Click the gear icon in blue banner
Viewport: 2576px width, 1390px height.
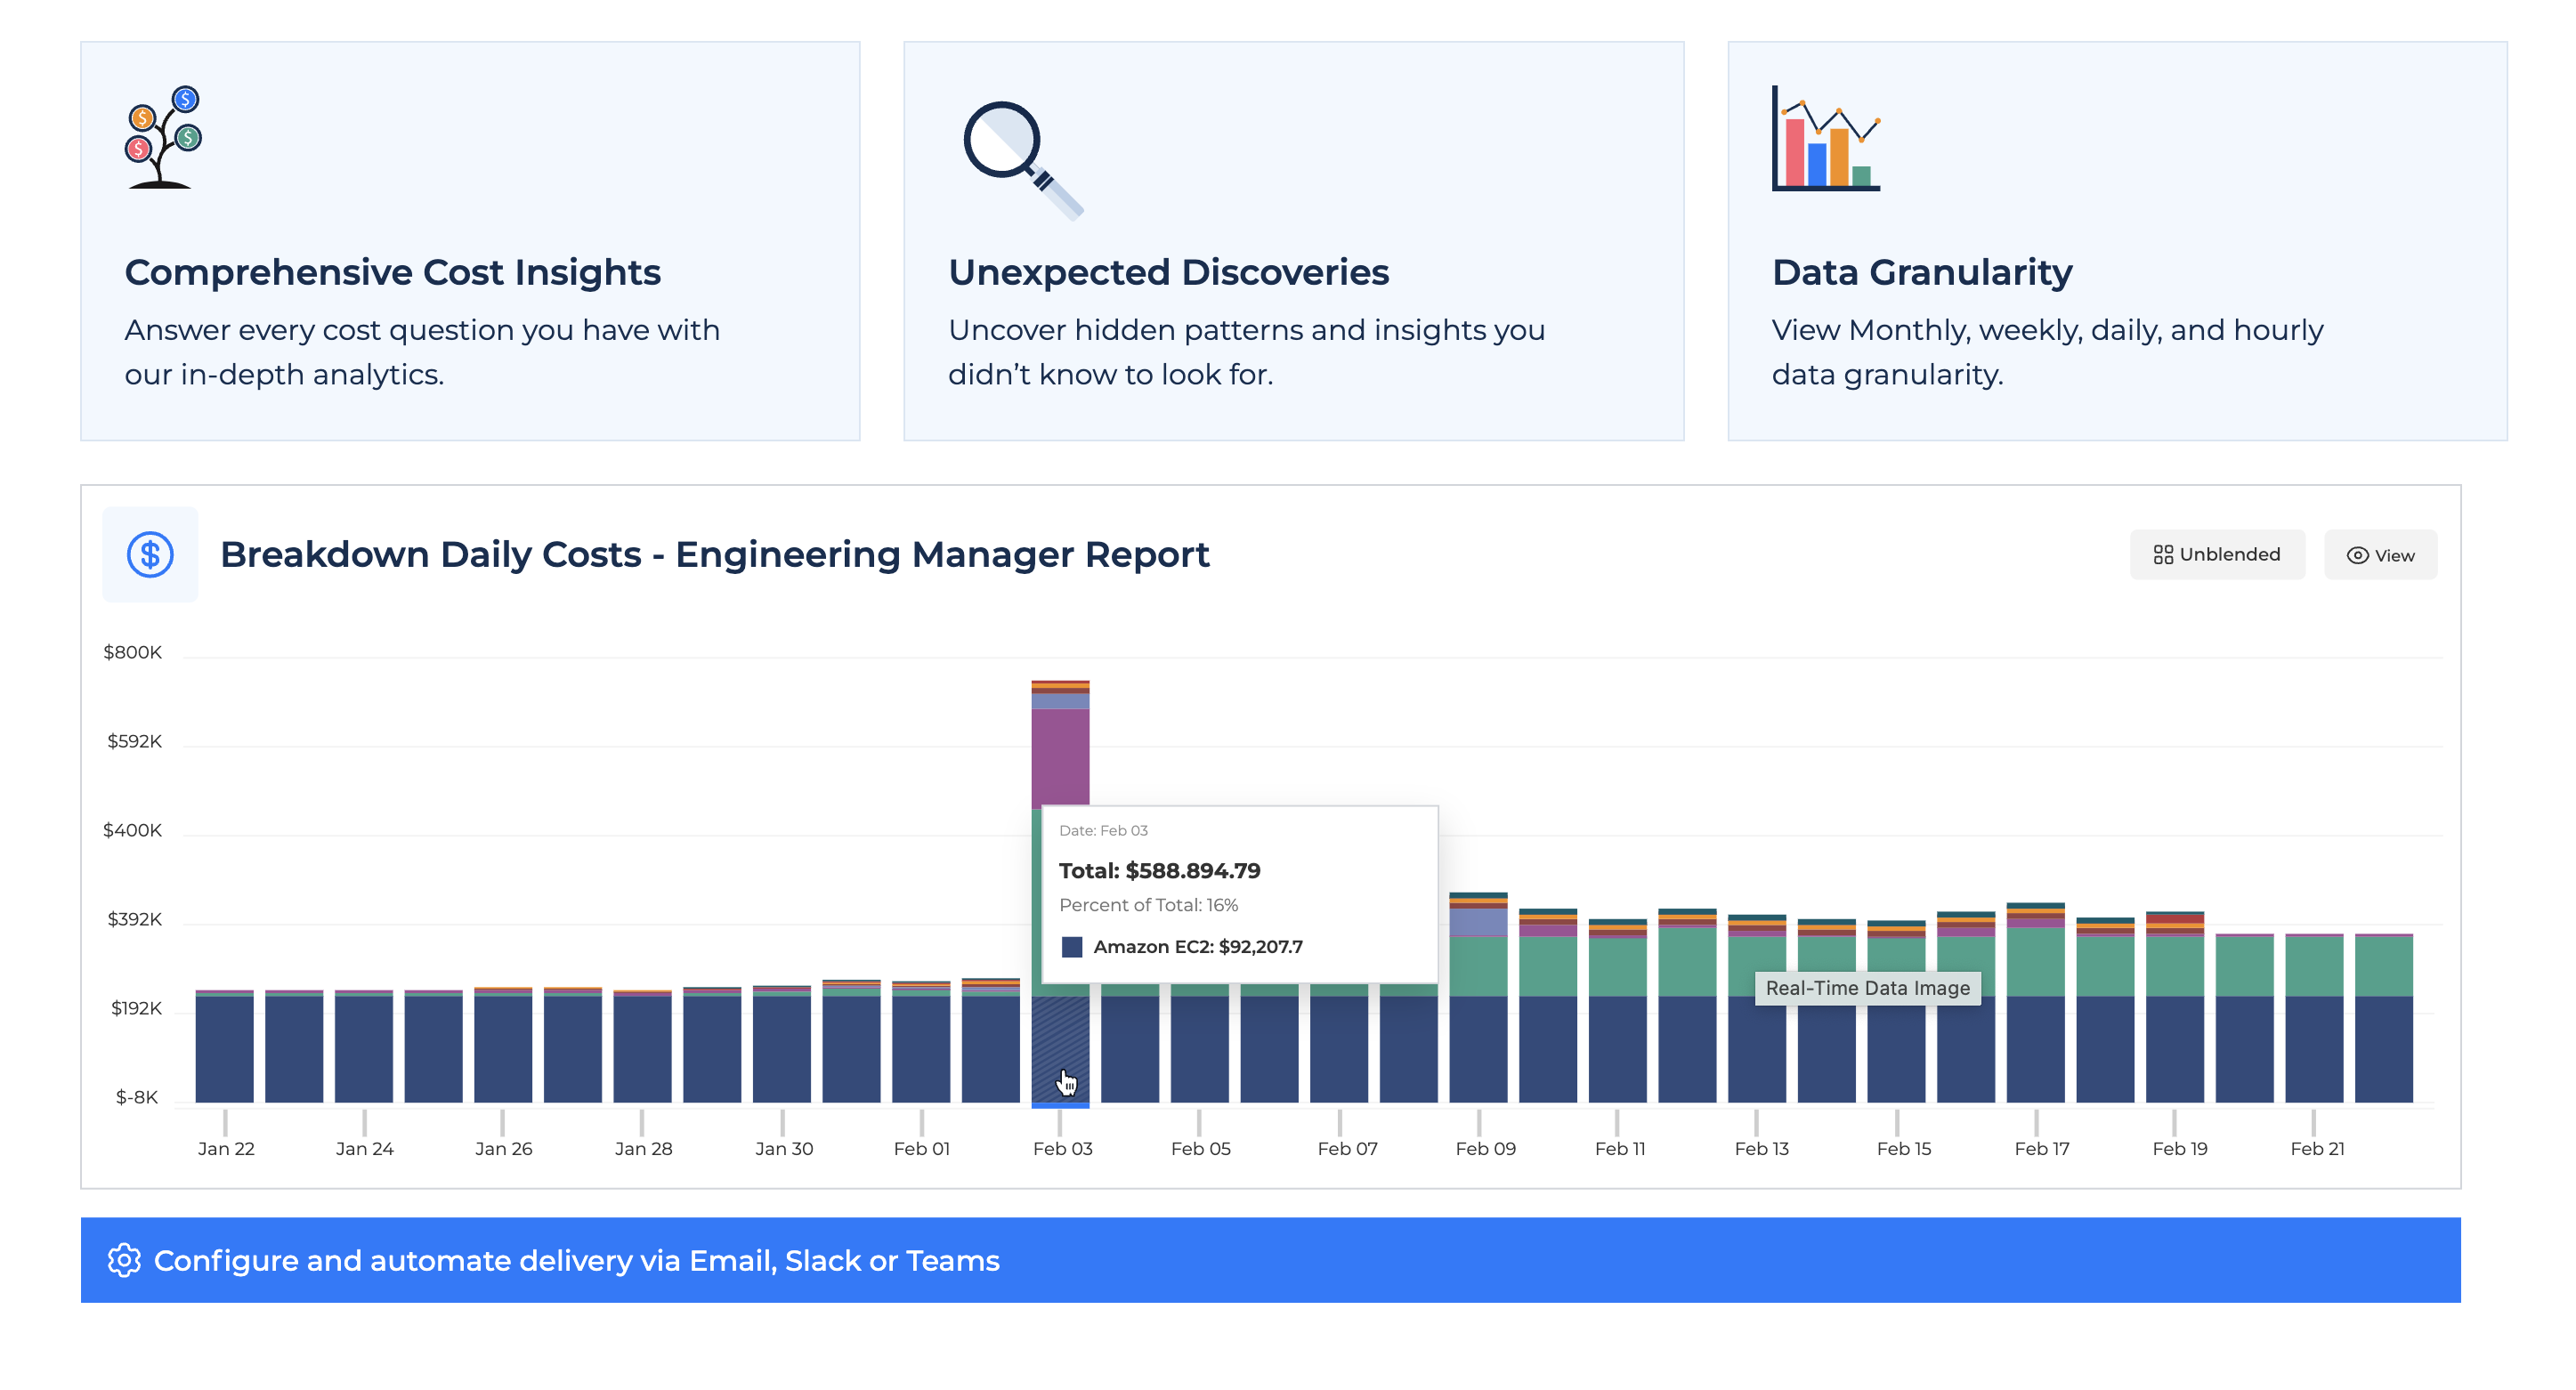point(124,1260)
